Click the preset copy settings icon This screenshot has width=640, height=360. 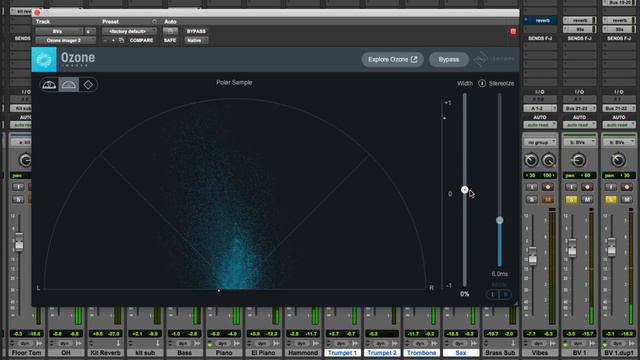click(121, 40)
